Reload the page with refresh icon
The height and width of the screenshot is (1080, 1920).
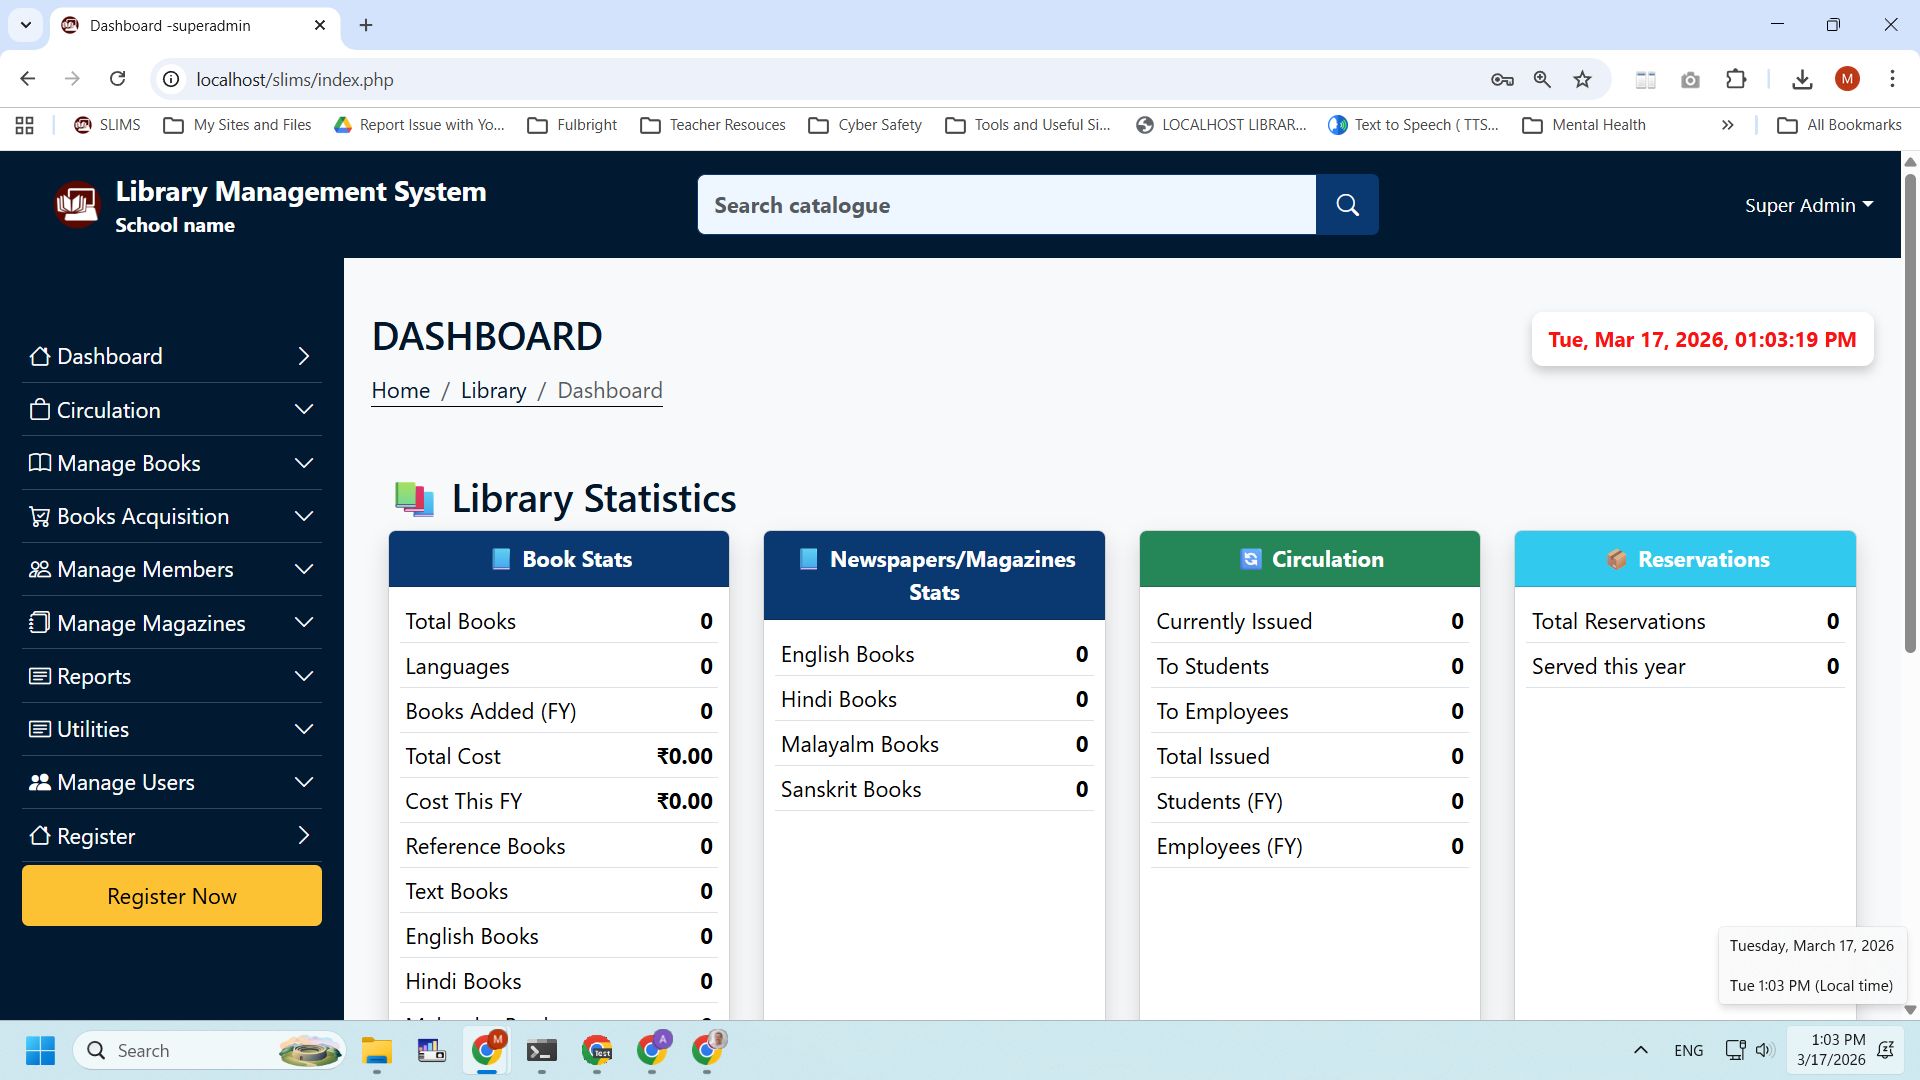click(117, 79)
